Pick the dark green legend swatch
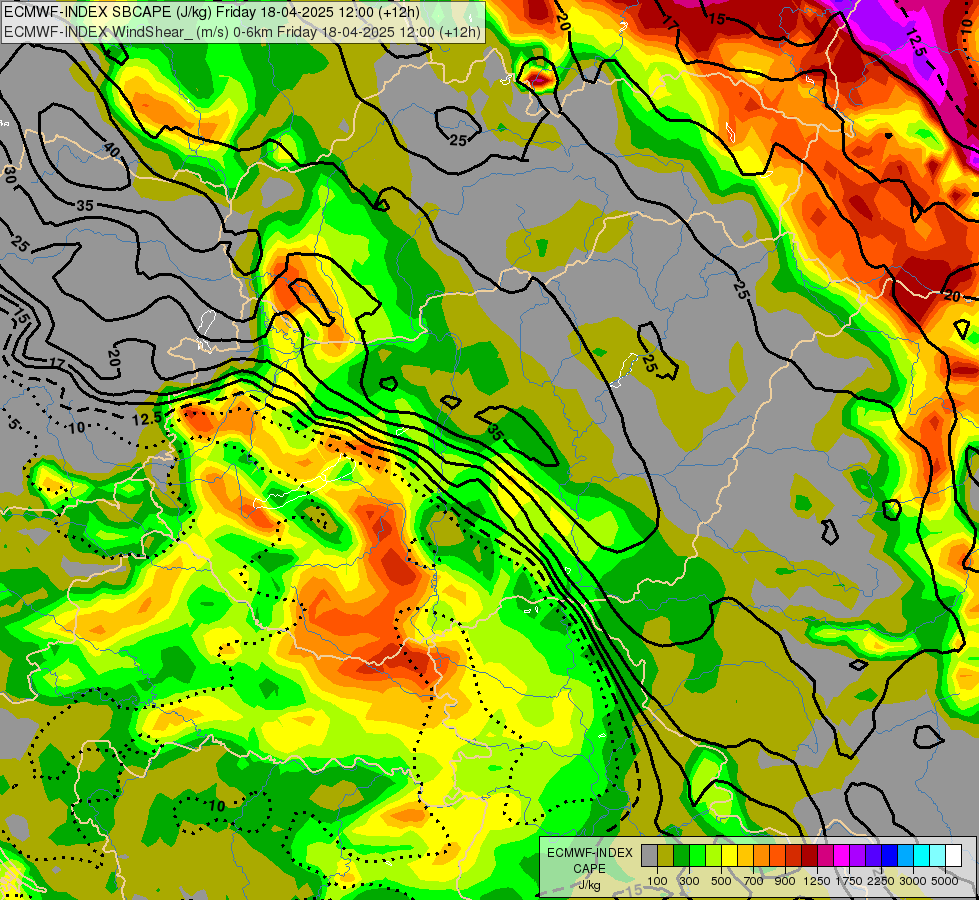The height and width of the screenshot is (900, 979). point(681,856)
